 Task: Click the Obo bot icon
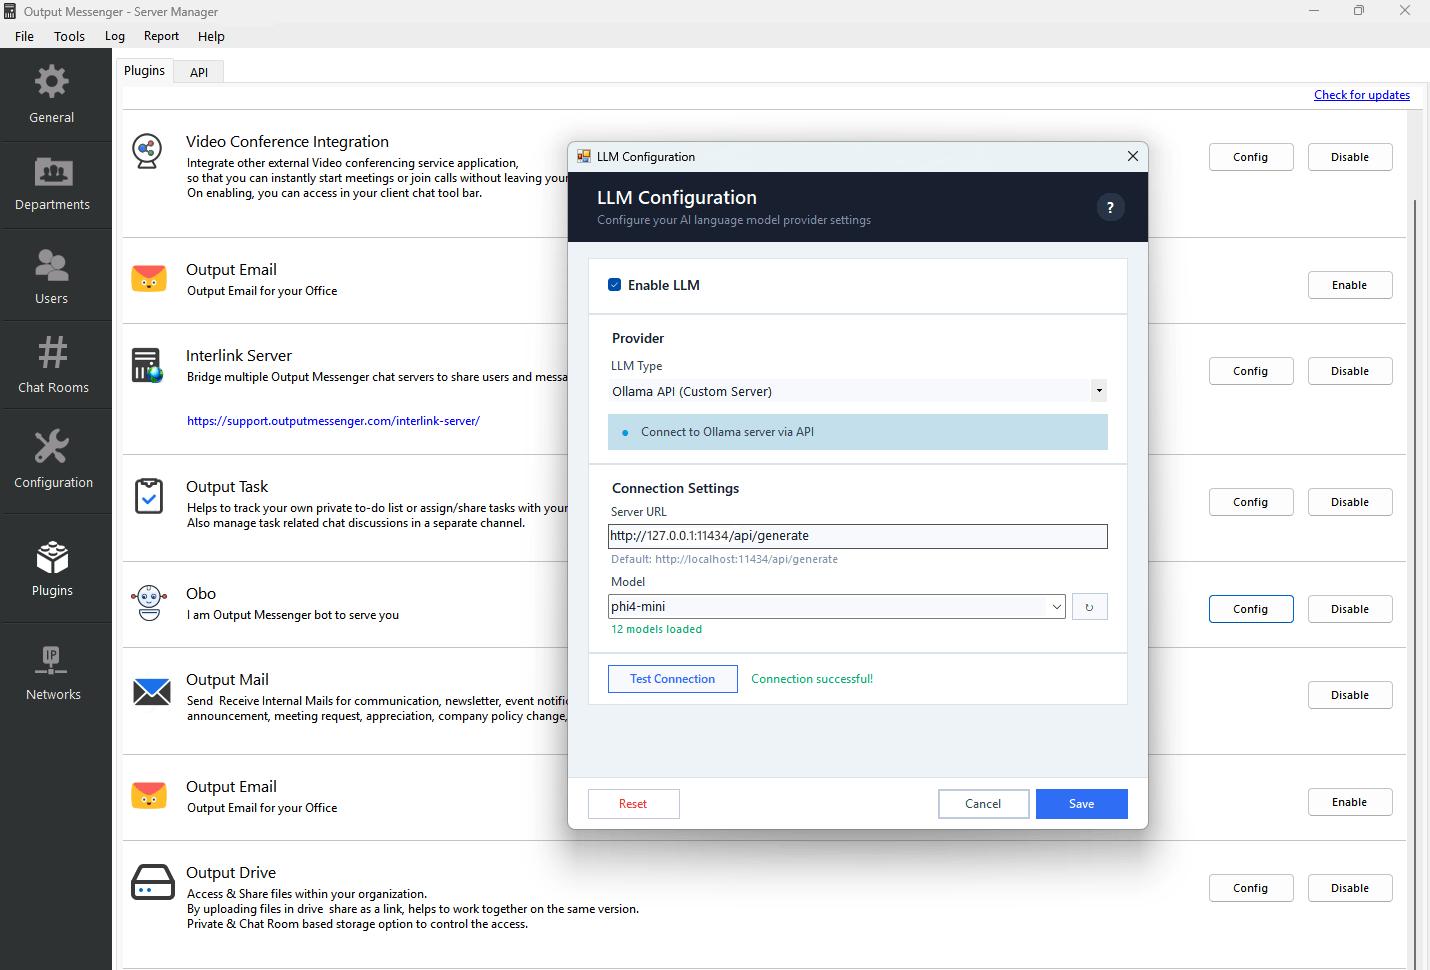click(x=149, y=603)
